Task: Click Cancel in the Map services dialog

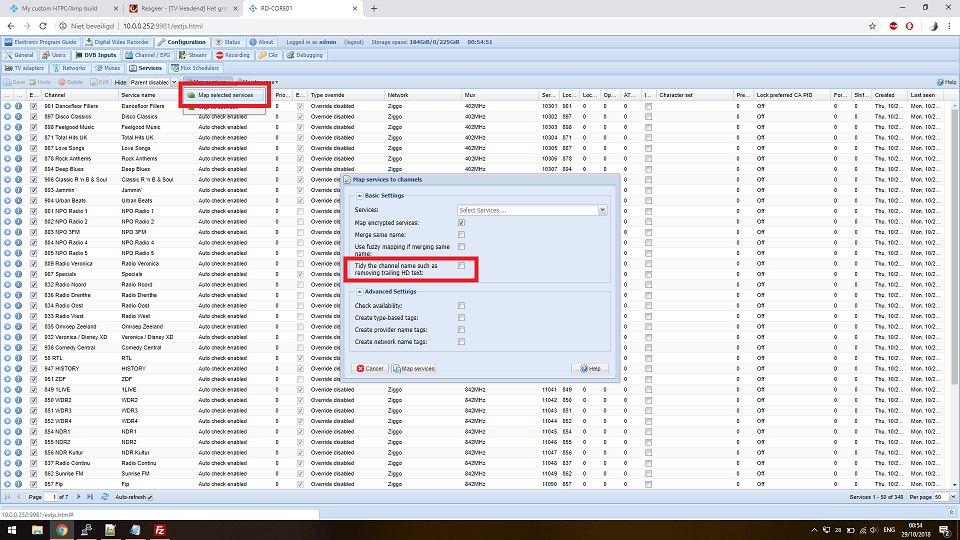Action: (x=370, y=369)
